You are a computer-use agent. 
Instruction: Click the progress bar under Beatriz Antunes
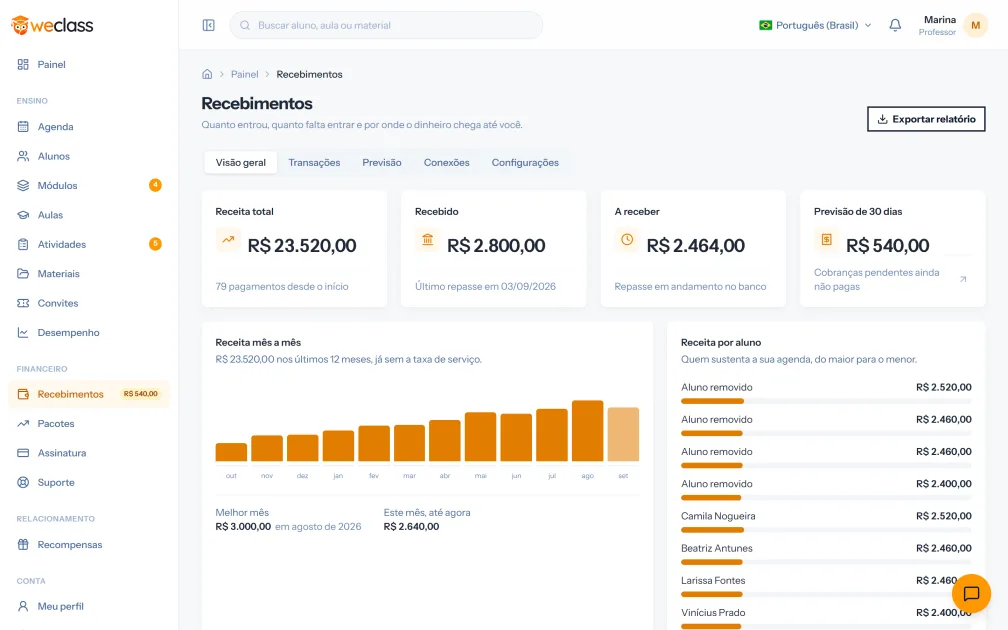coord(826,562)
